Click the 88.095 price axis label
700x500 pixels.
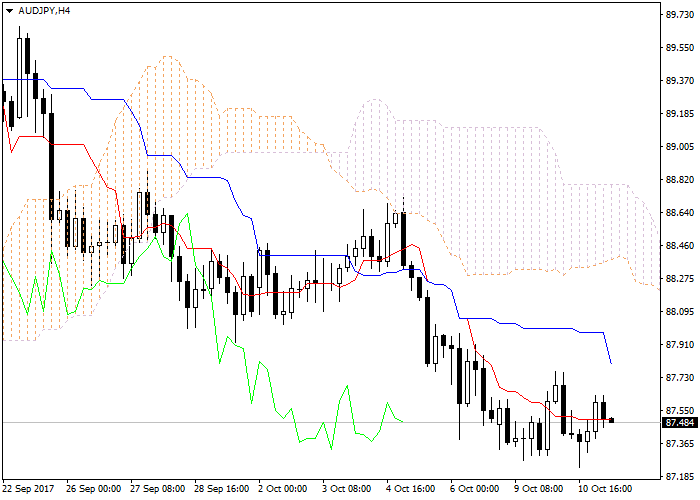coord(679,312)
